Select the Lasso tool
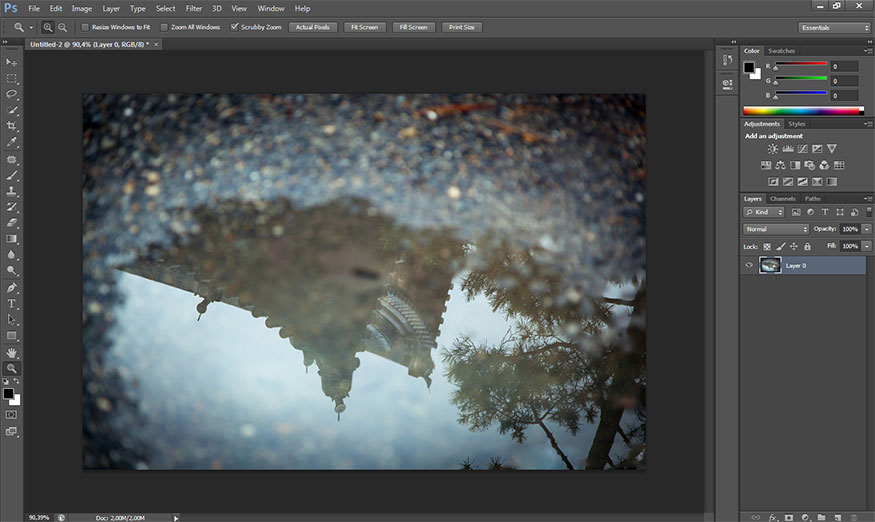 click(12, 94)
